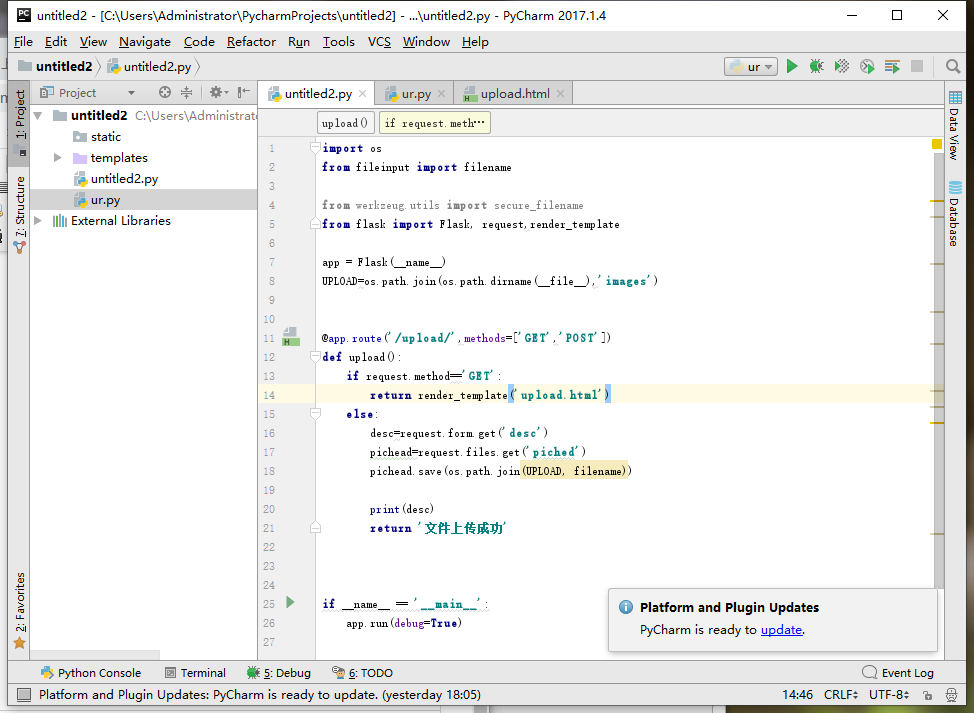Open the Favorites tool window
The height and width of the screenshot is (713, 974).
pos(20,611)
